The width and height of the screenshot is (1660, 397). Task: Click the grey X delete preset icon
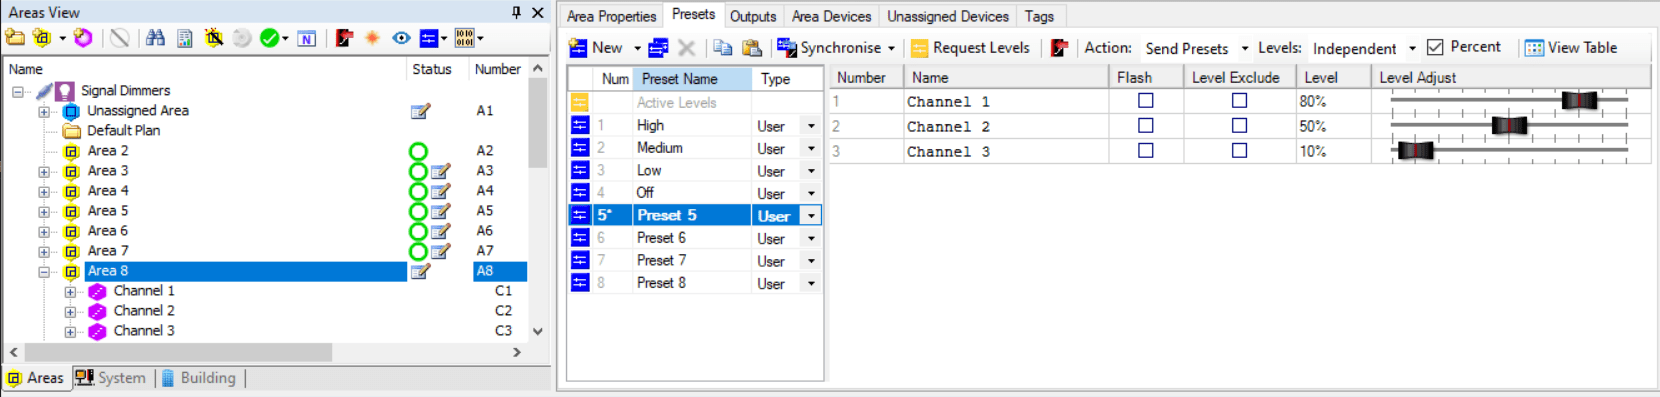tap(686, 47)
